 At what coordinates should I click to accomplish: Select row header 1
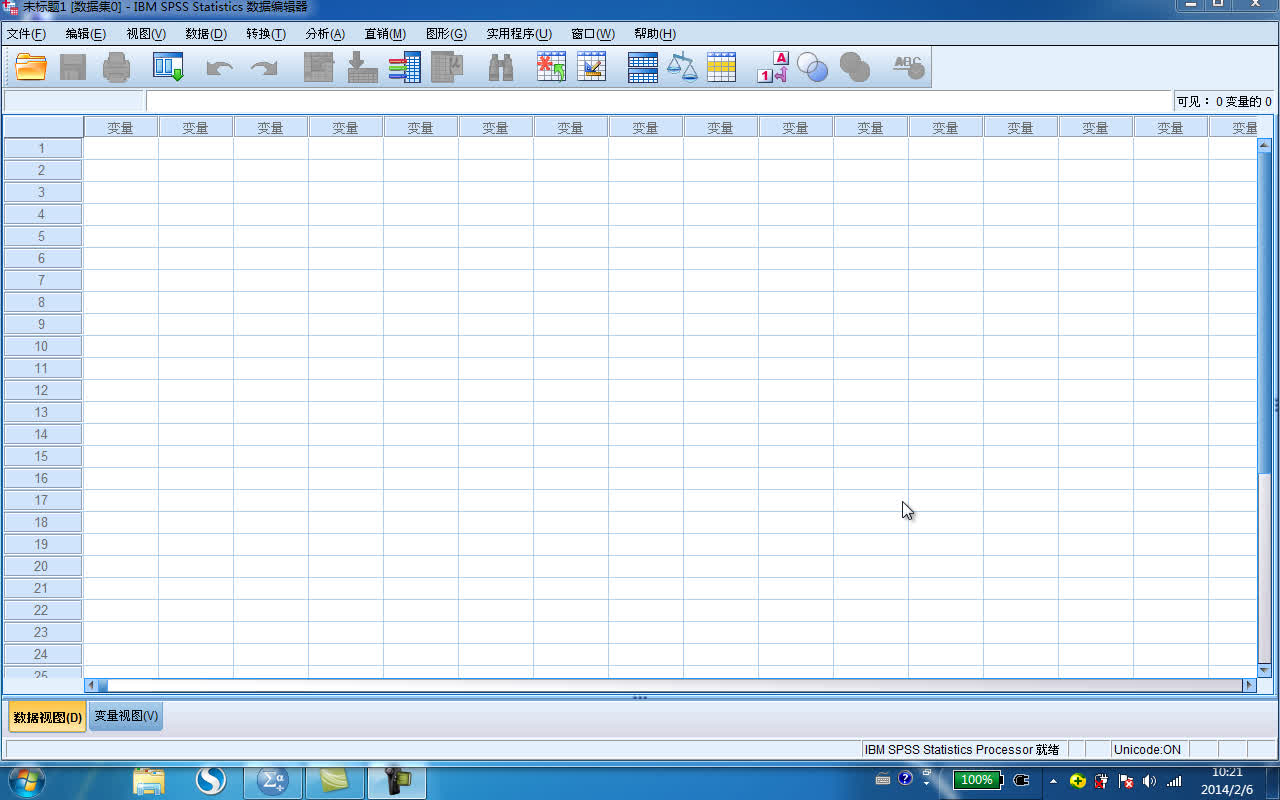tap(42, 148)
